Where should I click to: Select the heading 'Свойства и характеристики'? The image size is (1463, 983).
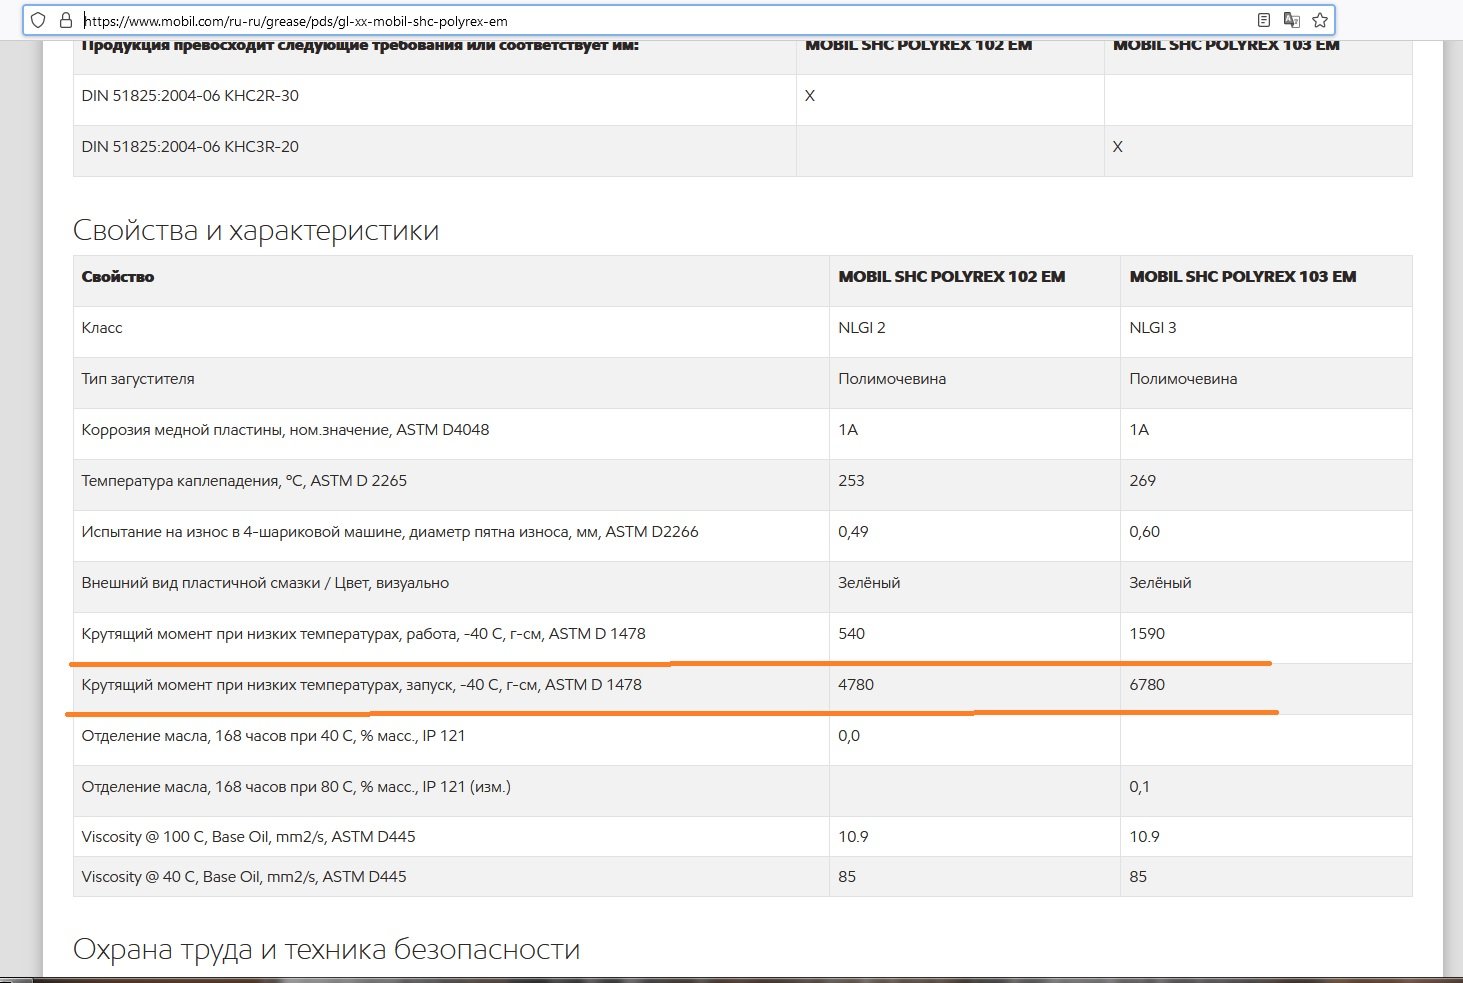point(256,230)
